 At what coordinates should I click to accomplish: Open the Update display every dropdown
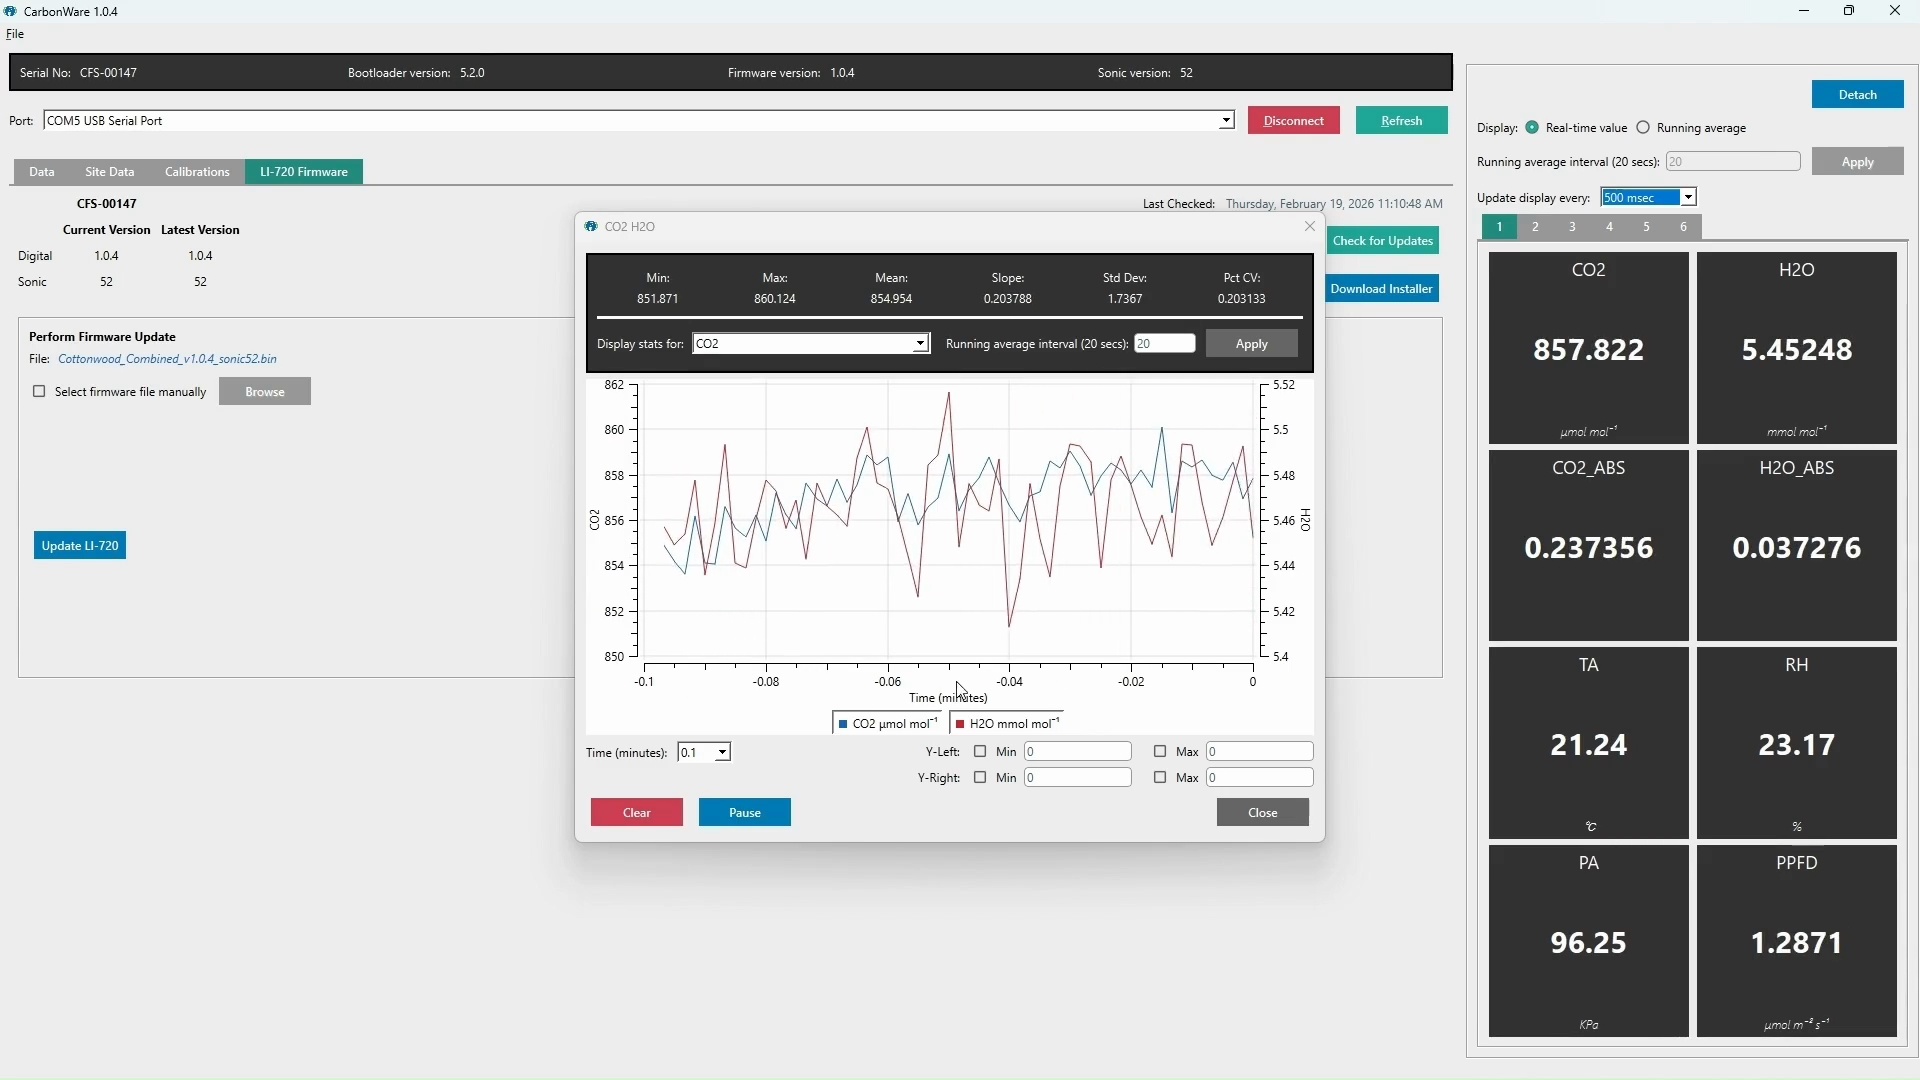1649,198
